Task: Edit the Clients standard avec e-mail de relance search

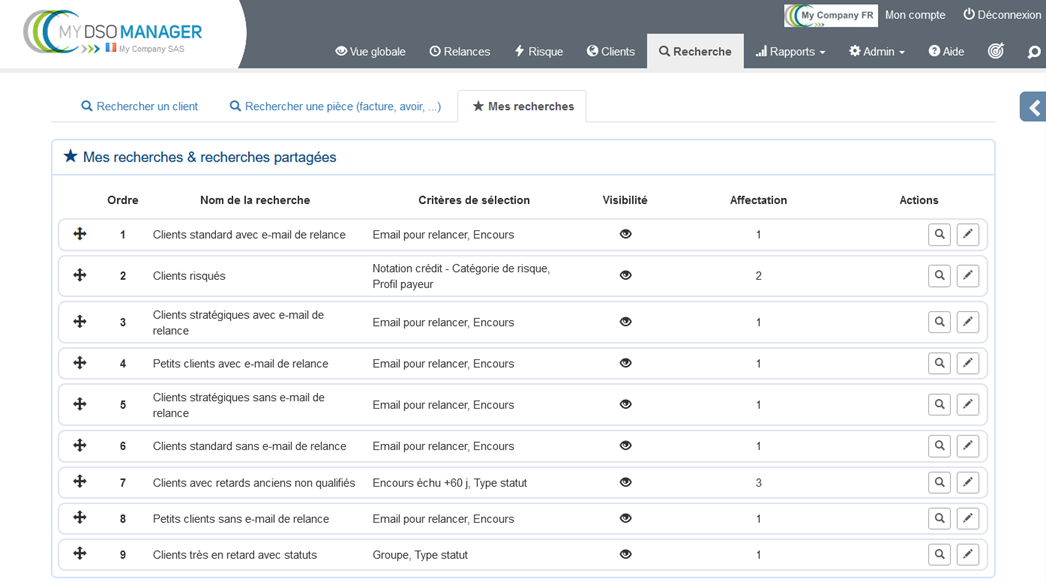Action: 967,235
